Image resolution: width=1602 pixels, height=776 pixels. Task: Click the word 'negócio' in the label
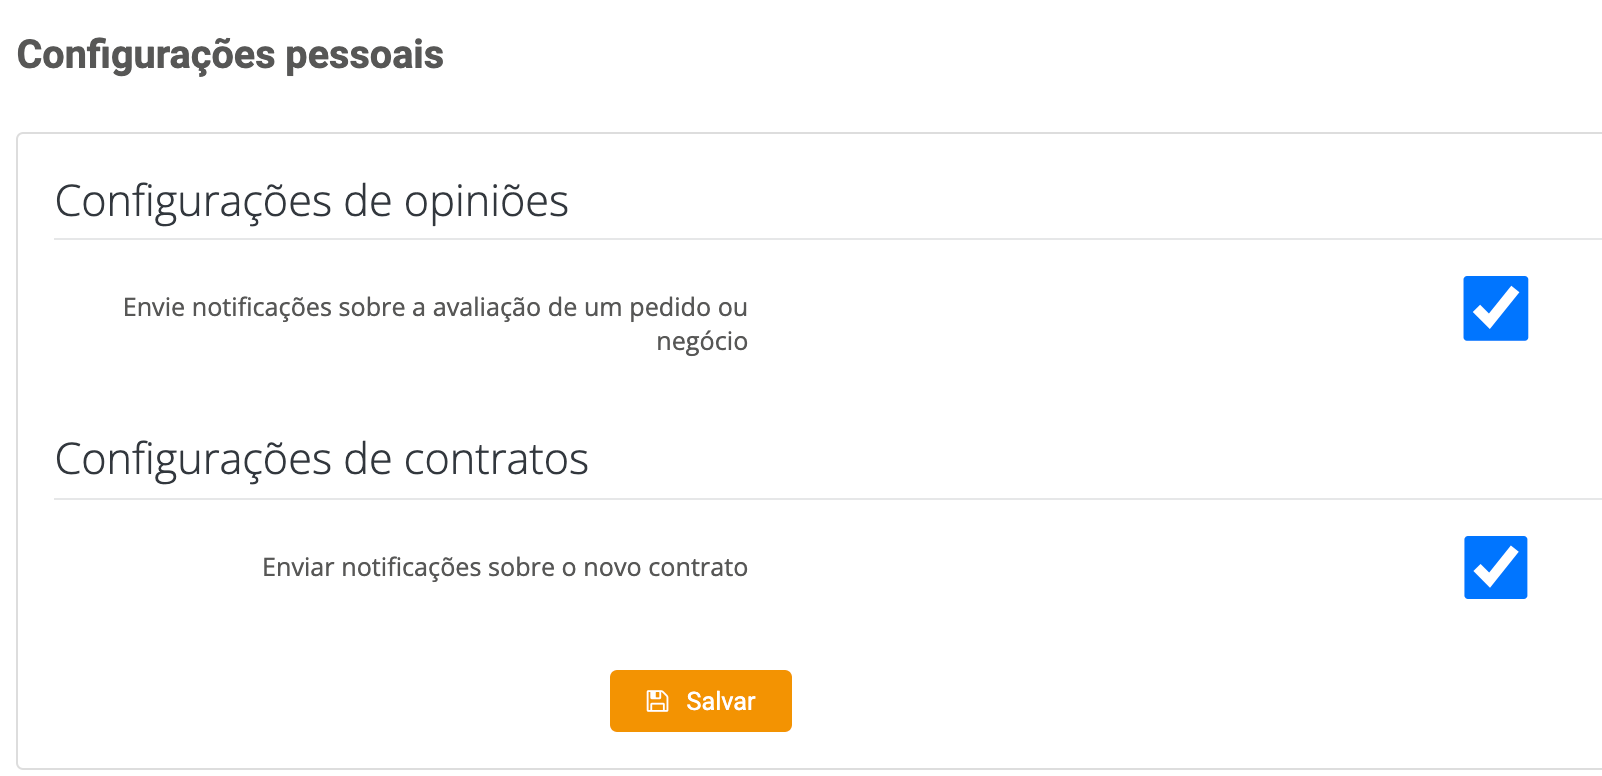[702, 342]
